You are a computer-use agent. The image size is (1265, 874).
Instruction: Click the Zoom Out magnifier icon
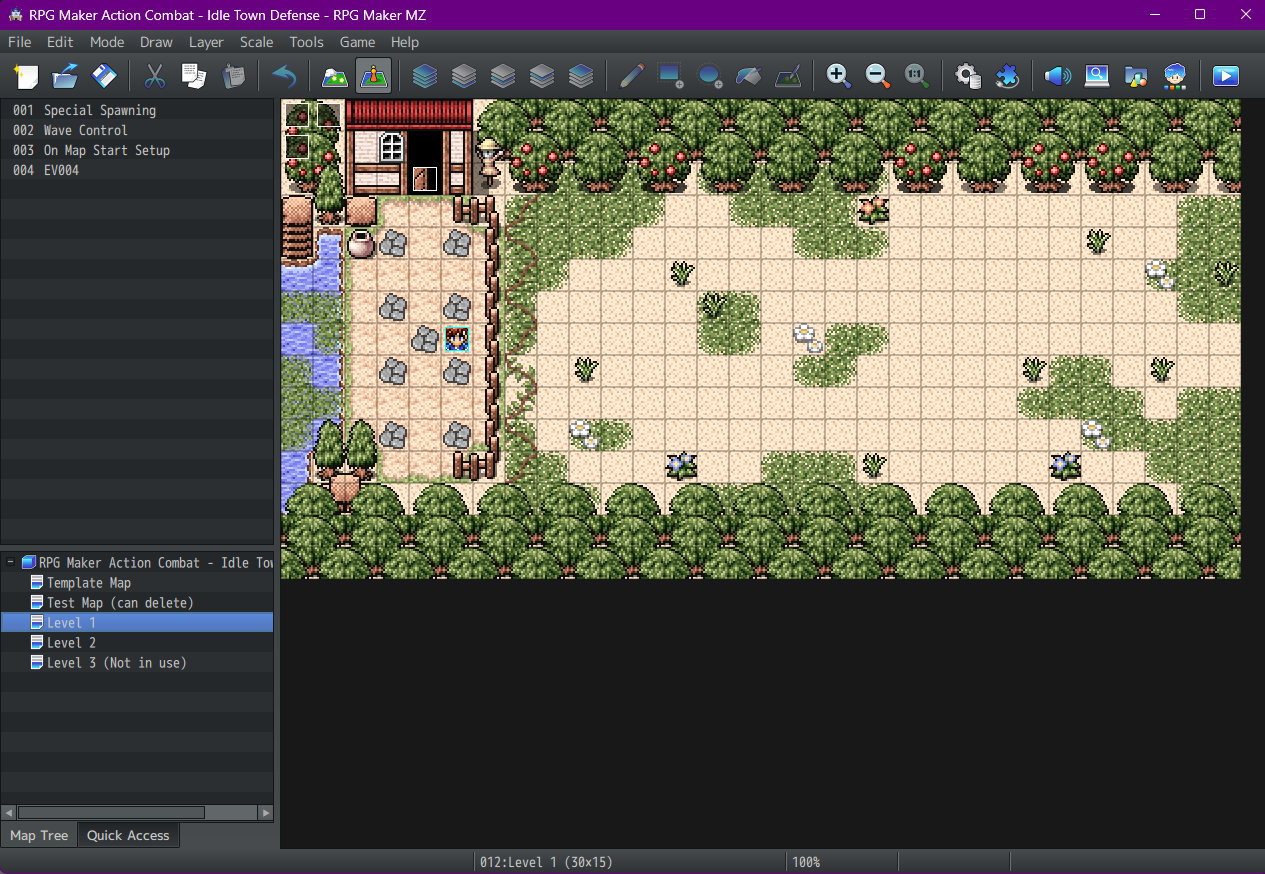[878, 76]
